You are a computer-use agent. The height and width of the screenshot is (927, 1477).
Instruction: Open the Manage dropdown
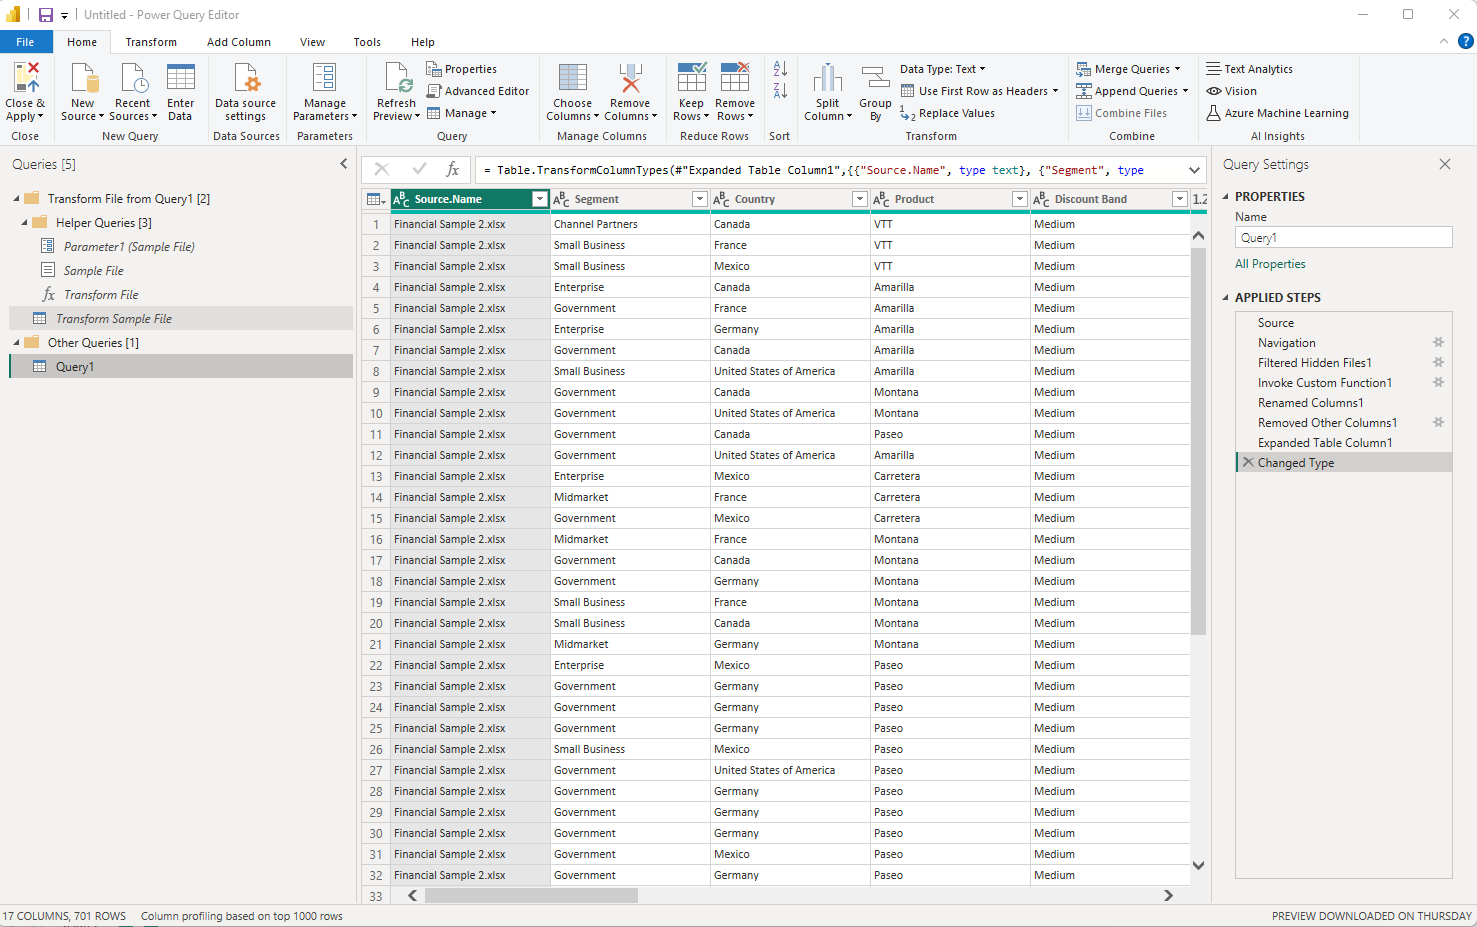click(462, 113)
